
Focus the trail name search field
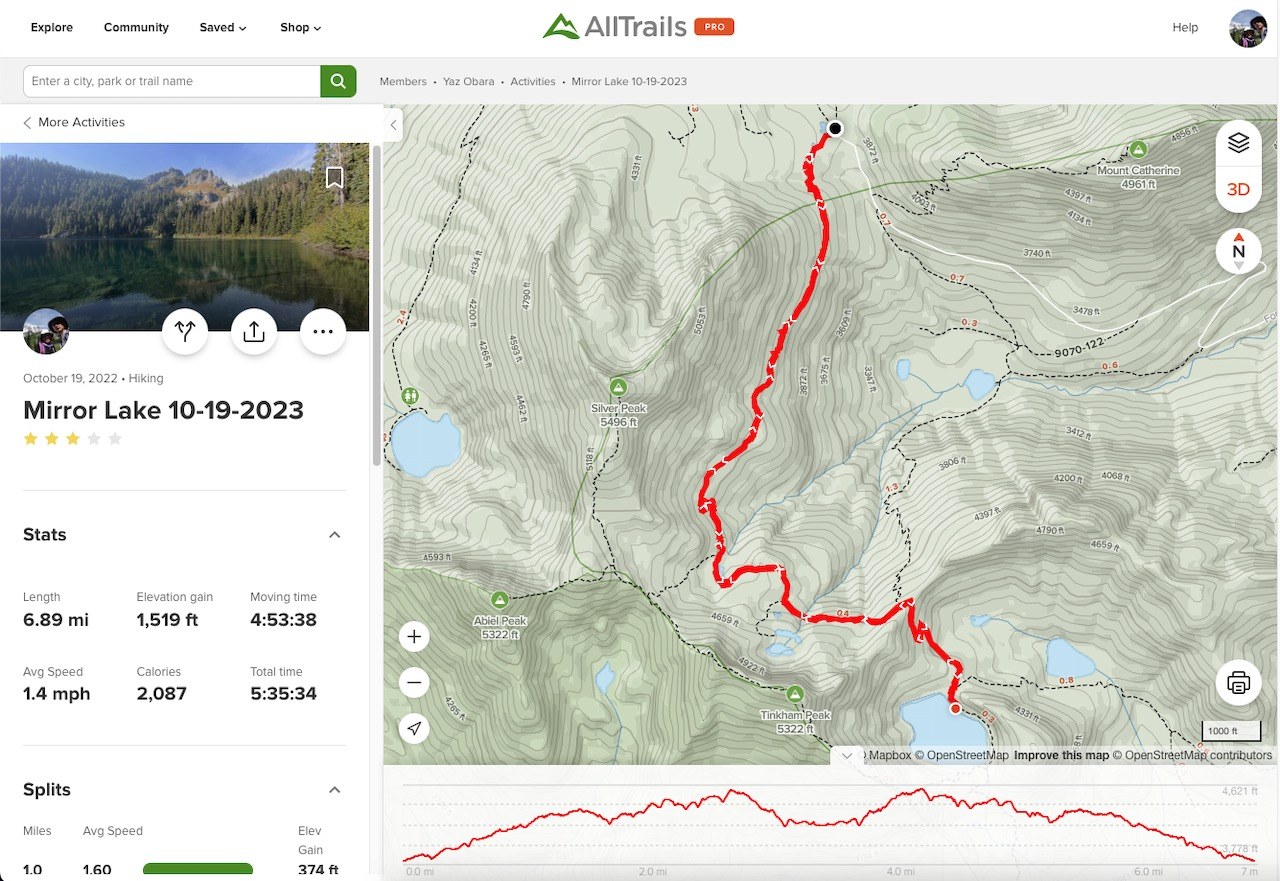coord(171,81)
